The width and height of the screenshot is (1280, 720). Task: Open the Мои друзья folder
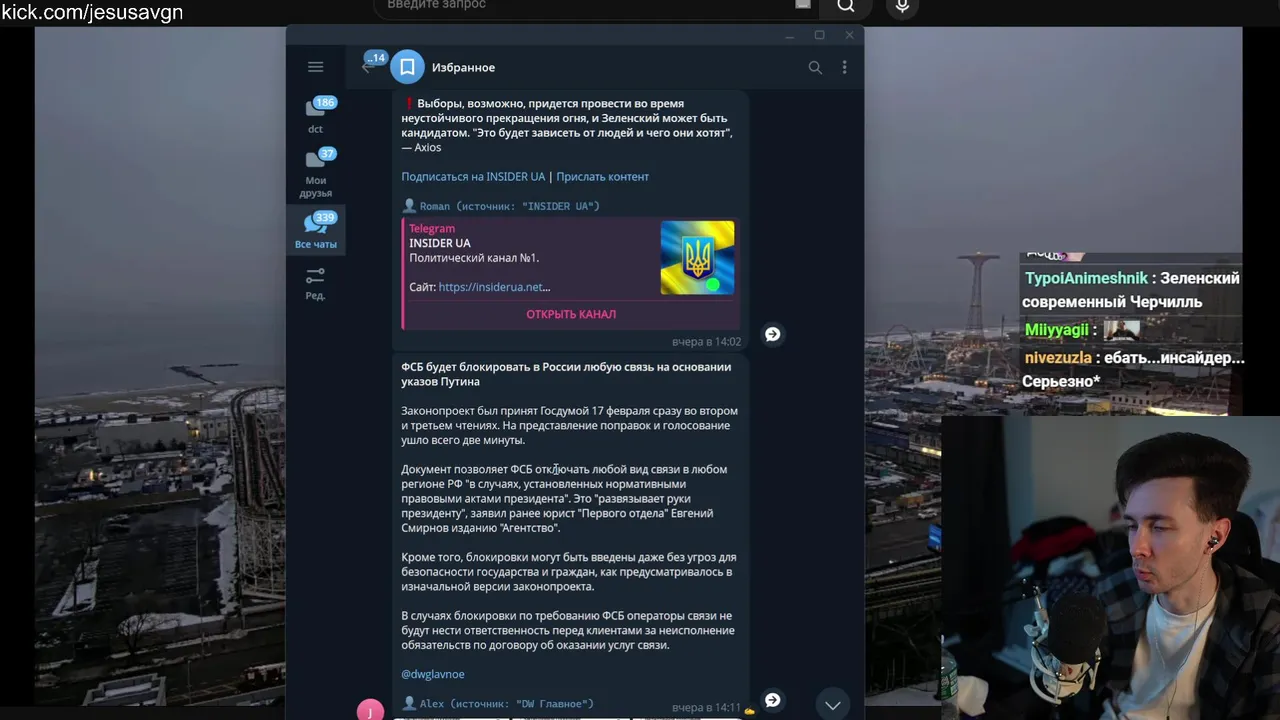point(315,173)
